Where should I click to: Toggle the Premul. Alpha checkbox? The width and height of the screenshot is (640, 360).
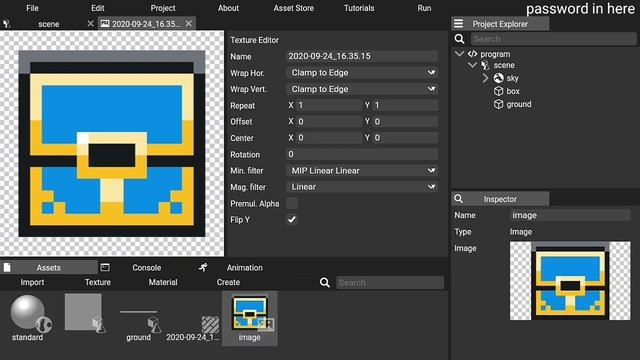coord(291,203)
